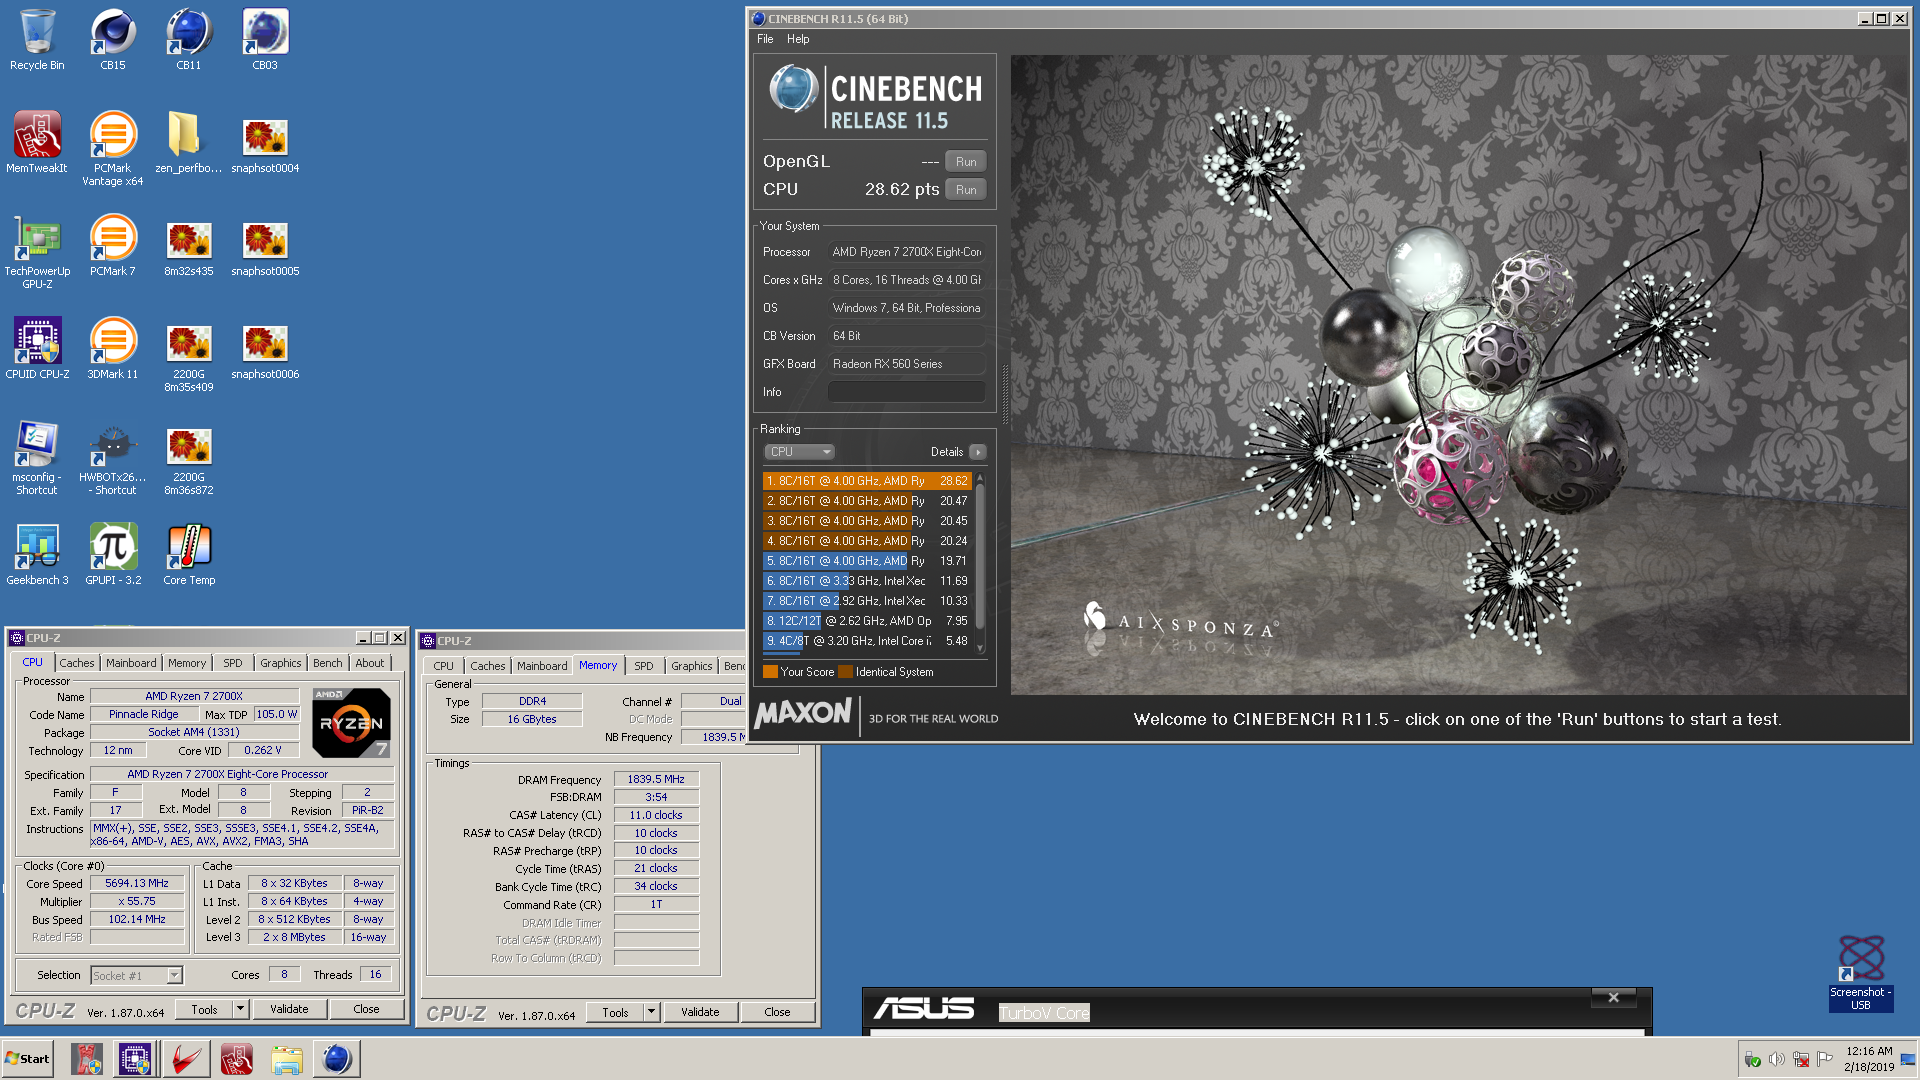Open PCMark Vantage x64 shortcut
Viewport: 1920px width, 1080px height.
113,148
